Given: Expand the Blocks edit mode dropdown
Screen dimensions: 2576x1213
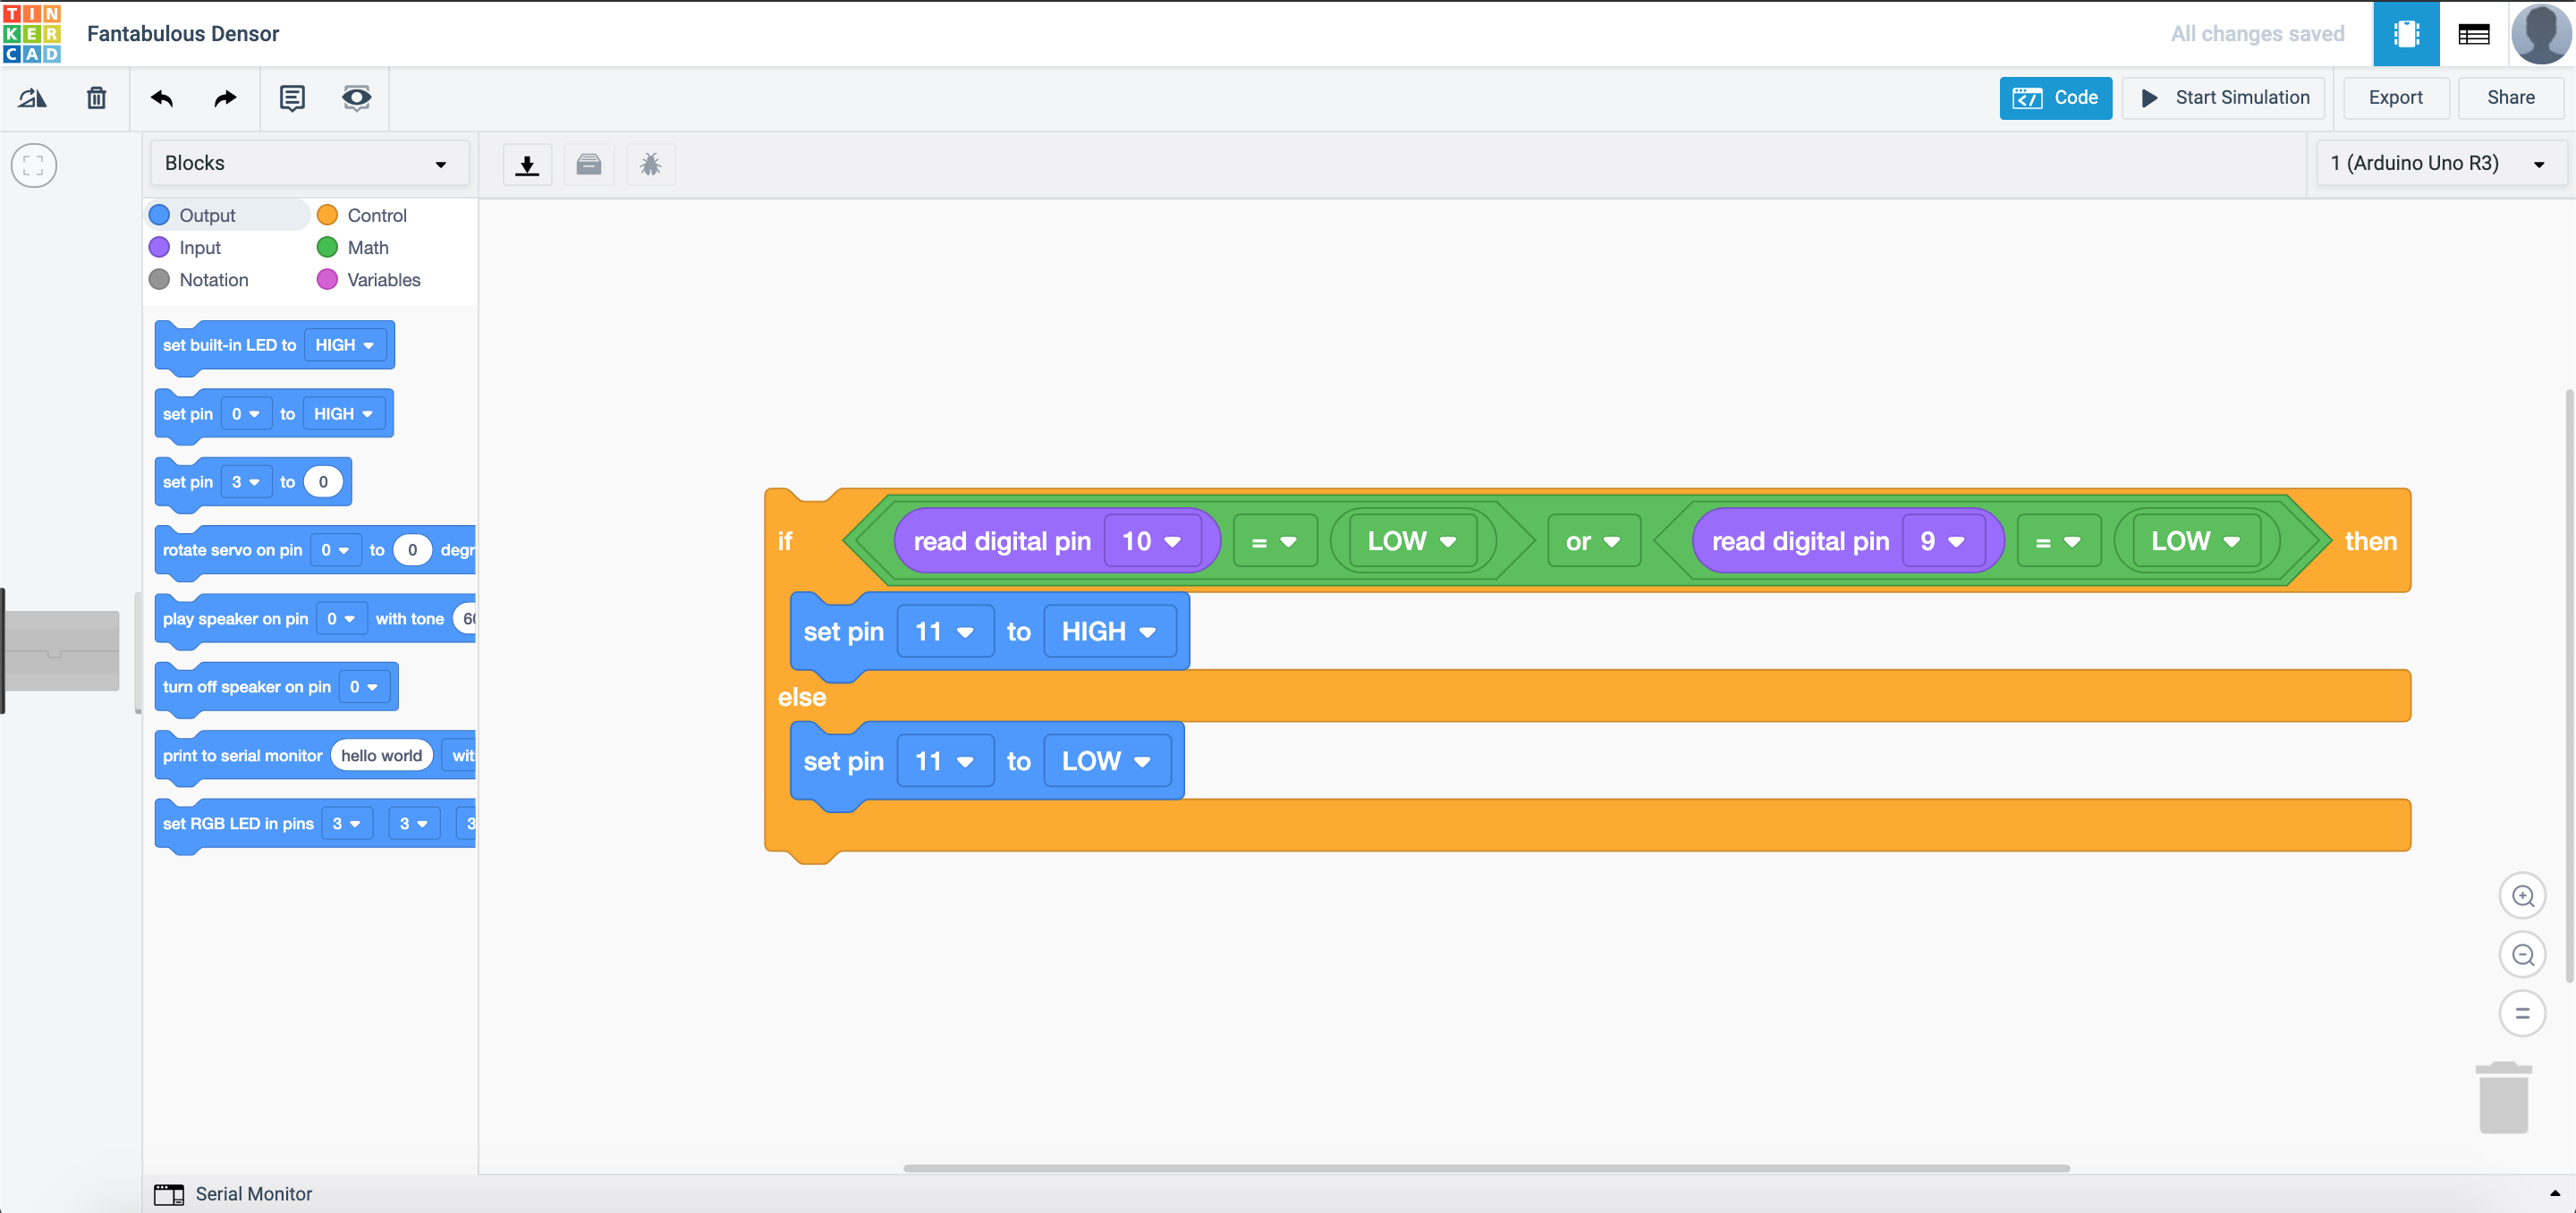Looking at the screenshot, I should pos(309,163).
